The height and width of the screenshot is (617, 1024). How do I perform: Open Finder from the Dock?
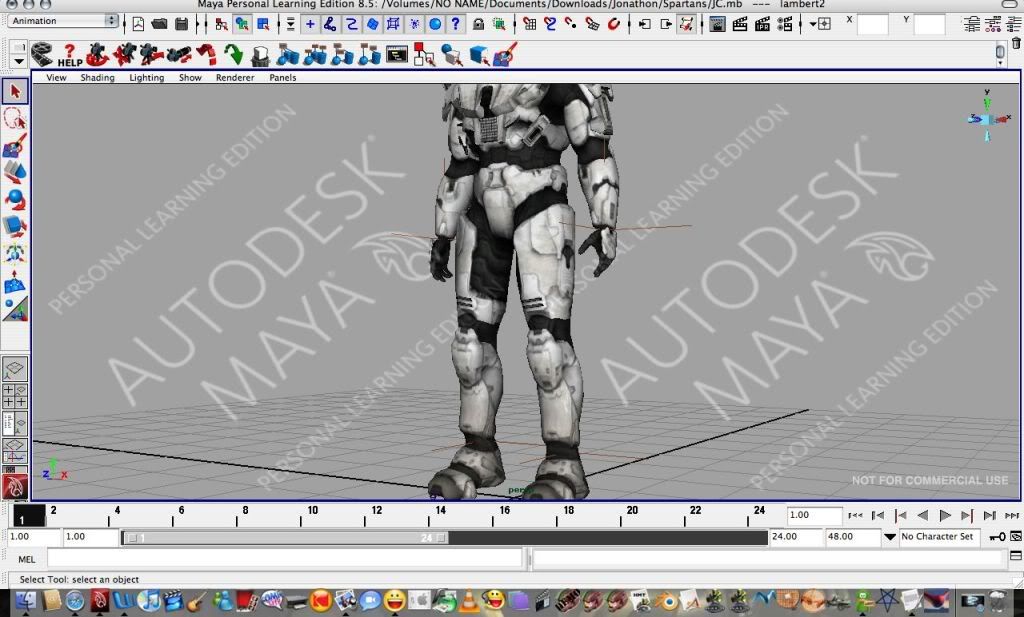[x=26, y=601]
